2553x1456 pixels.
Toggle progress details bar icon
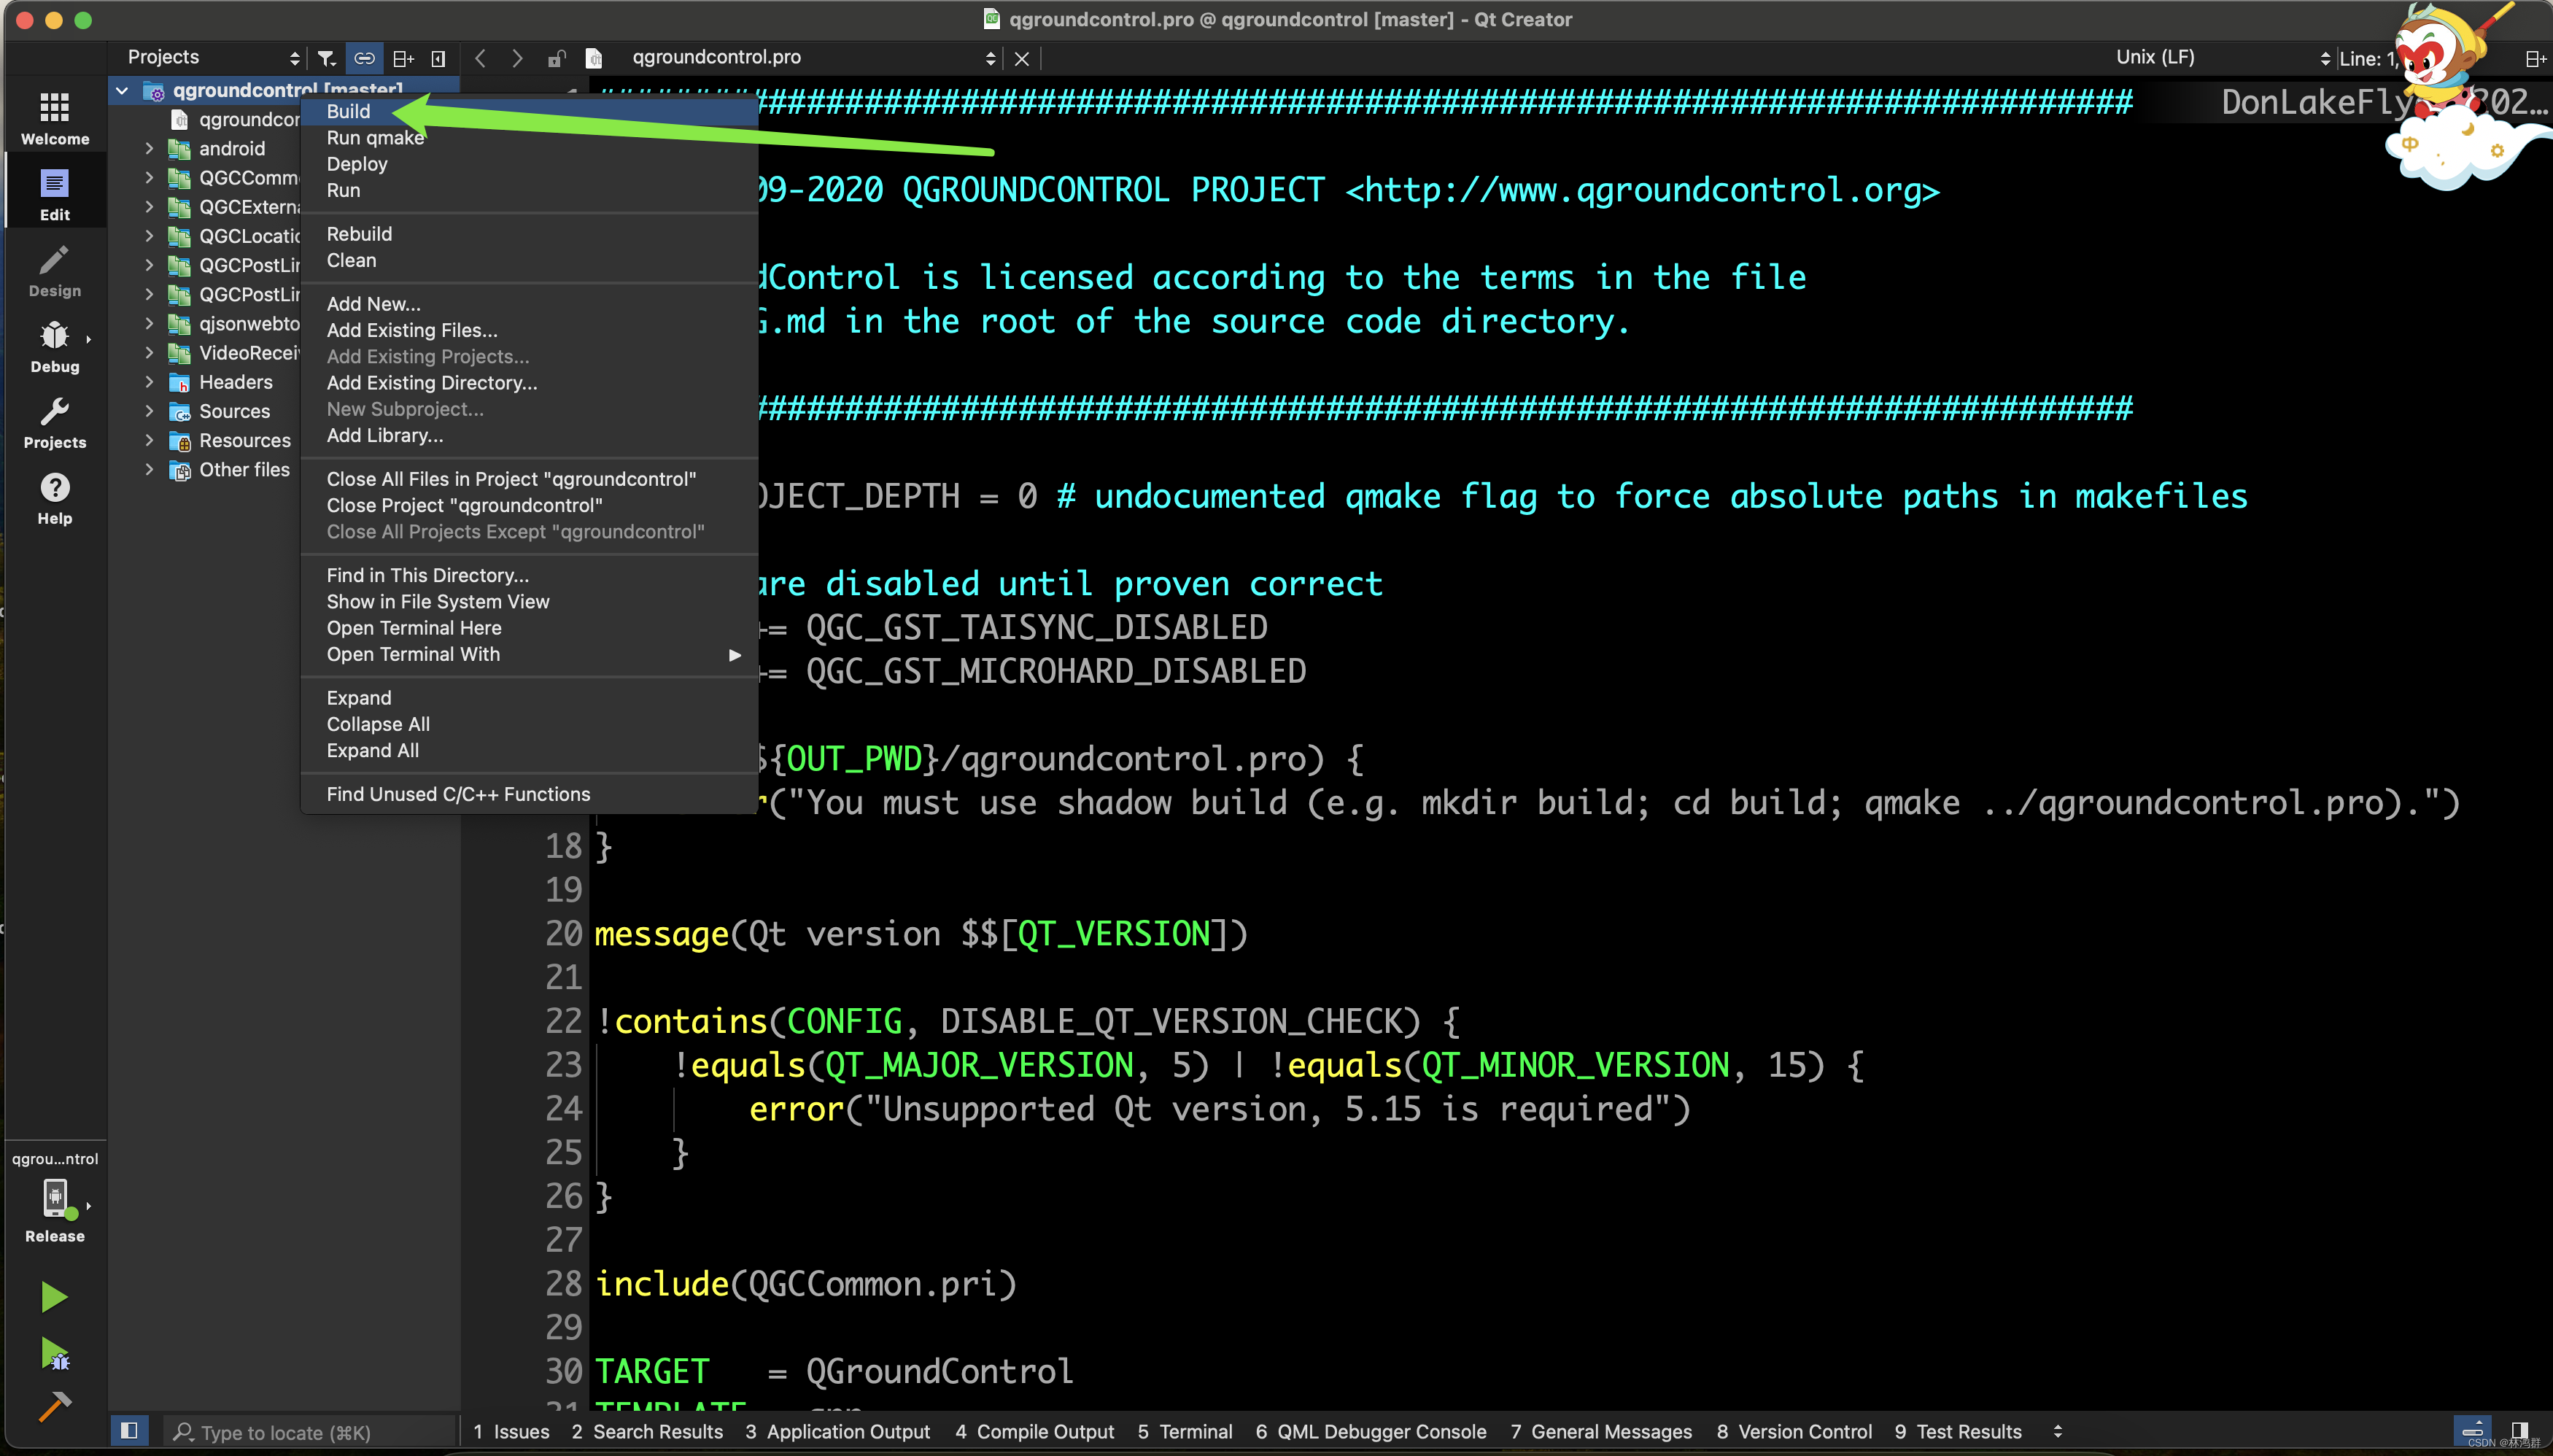pos(2473,1430)
